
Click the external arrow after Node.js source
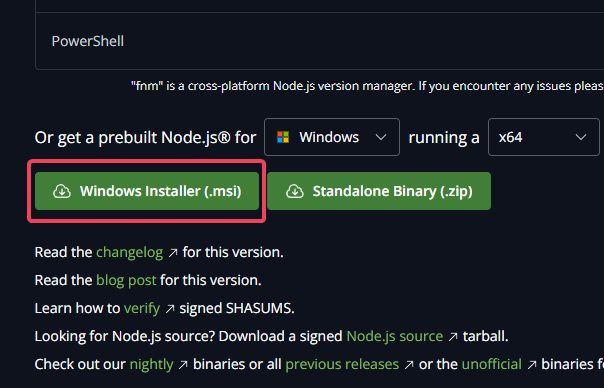coord(453,337)
